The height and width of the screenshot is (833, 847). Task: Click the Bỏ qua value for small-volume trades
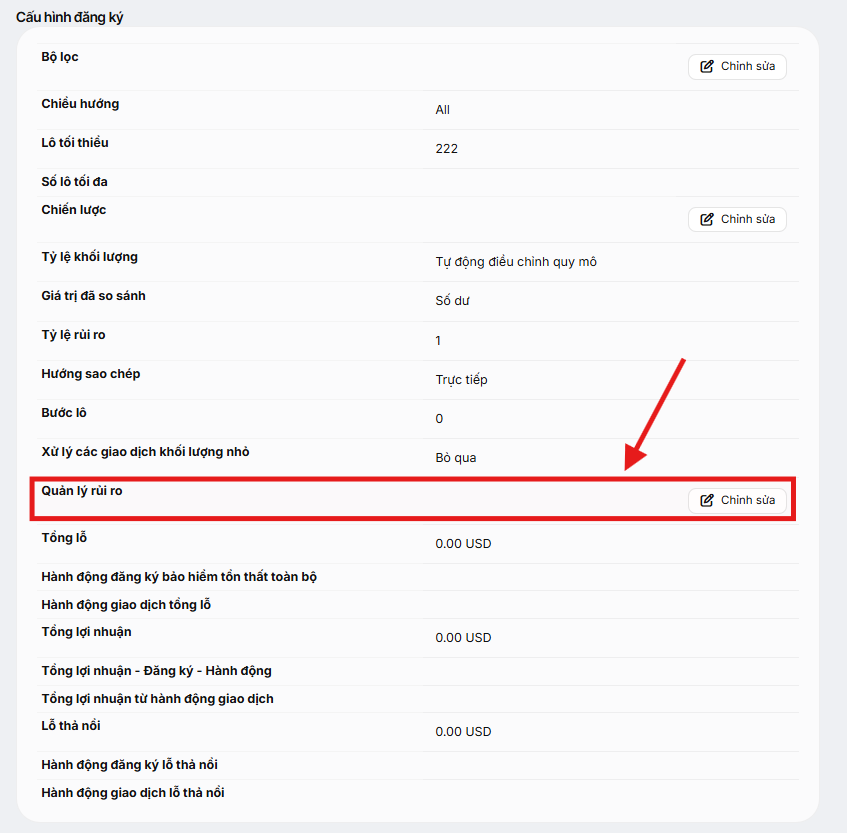(455, 458)
